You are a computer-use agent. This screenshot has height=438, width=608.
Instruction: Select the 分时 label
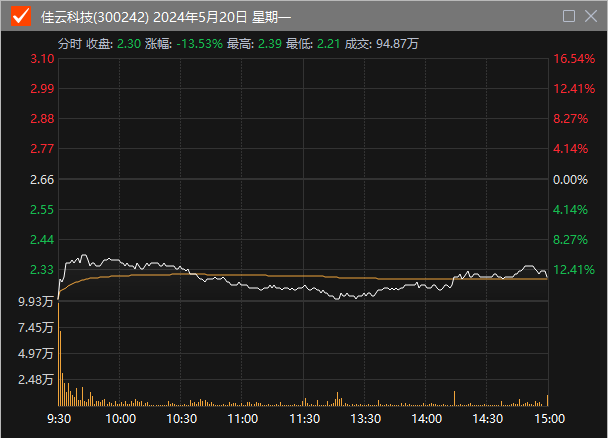click(x=70, y=44)
